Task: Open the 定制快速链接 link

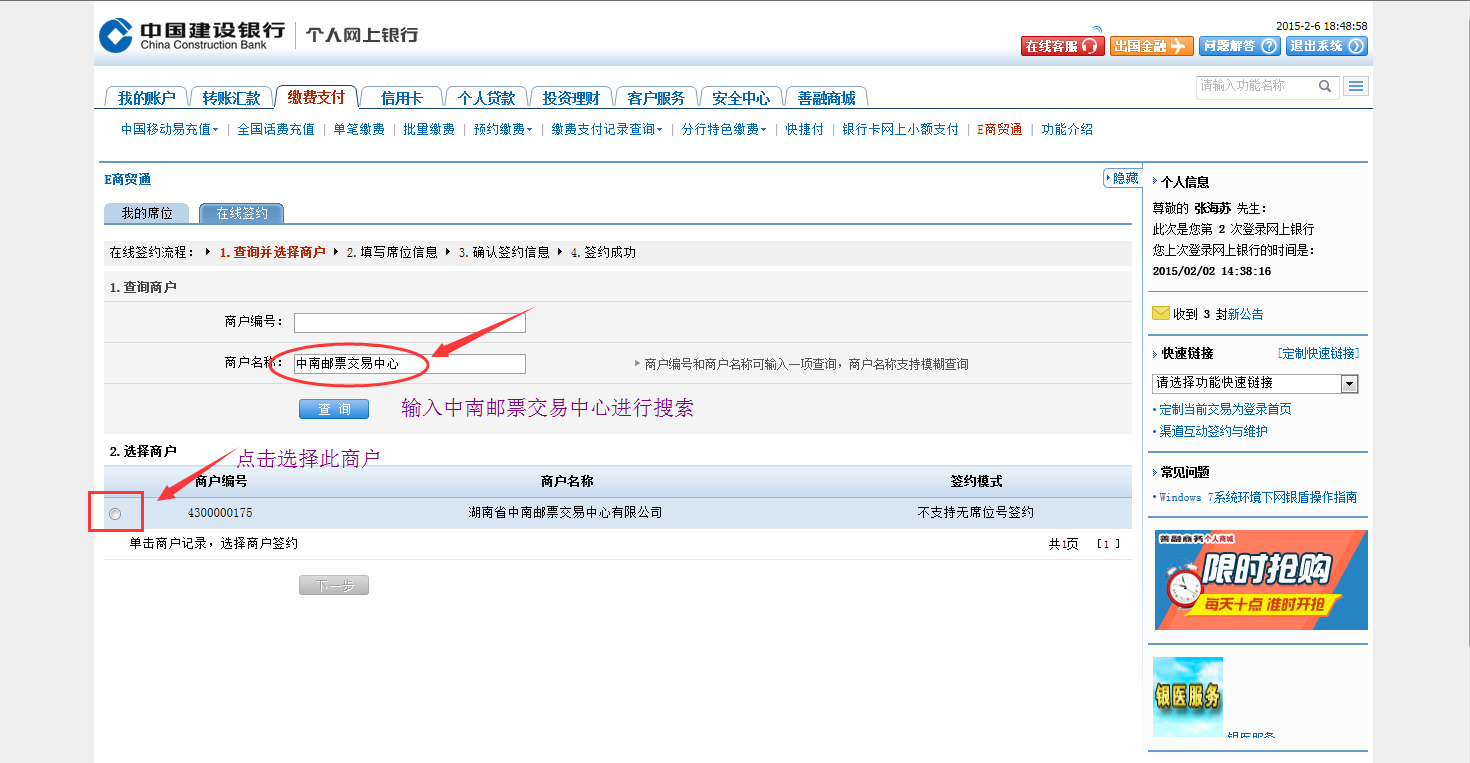Action: [1318, 353]
